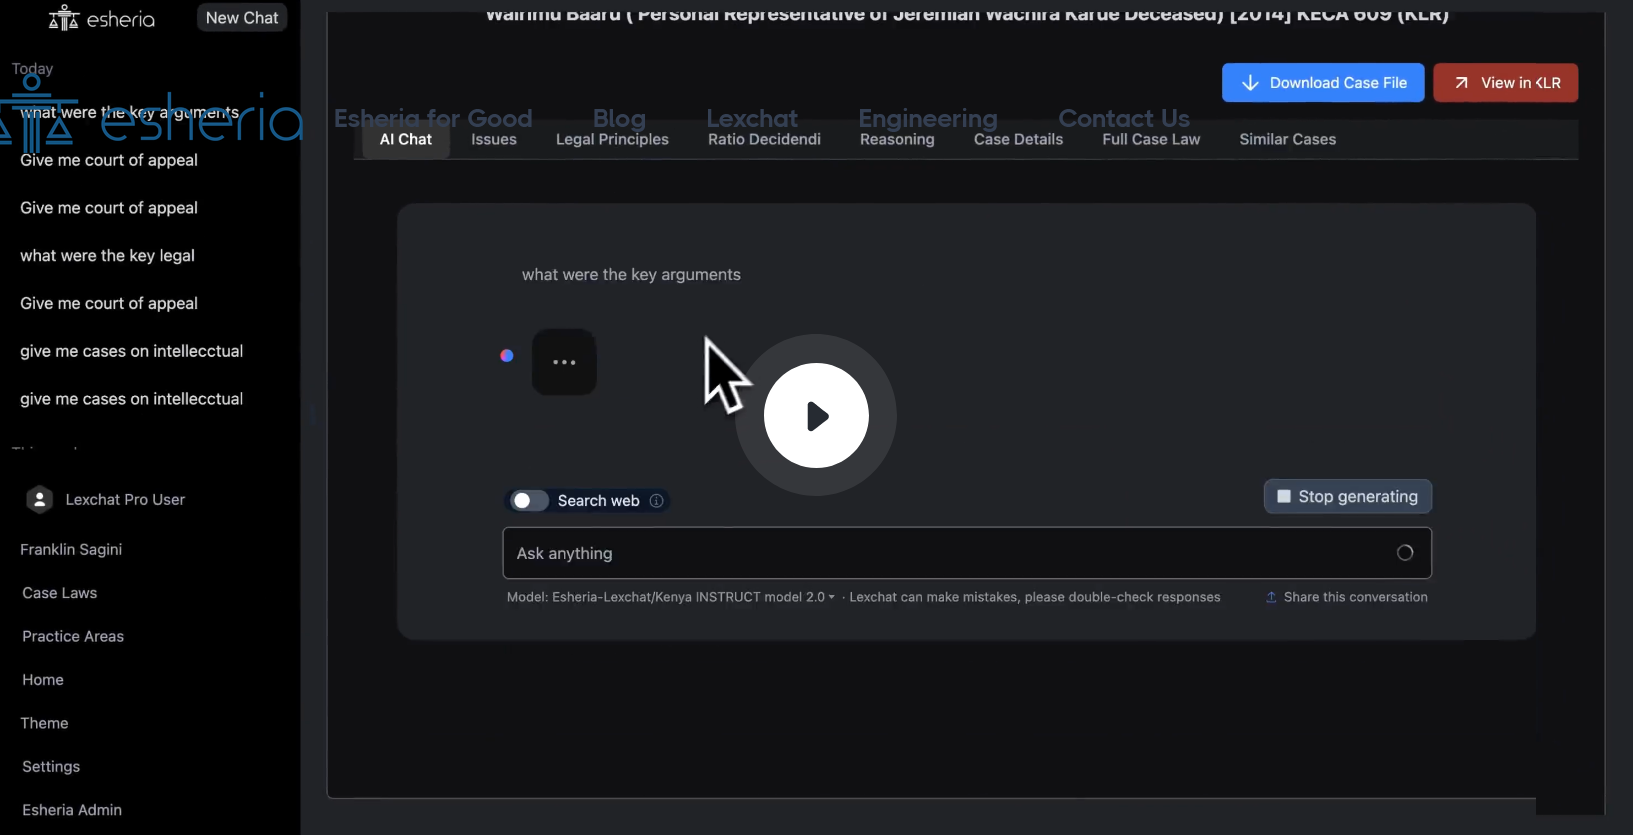Click the esheria scales logo icon
Viewport: 1633px width, 835px height.
(64, 18)
